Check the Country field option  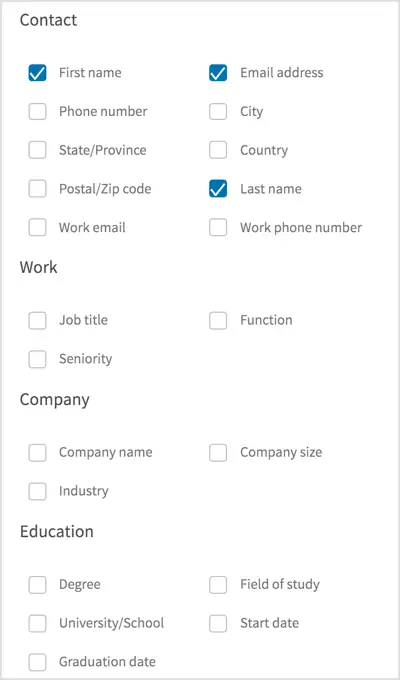click(x=218, y=150)
